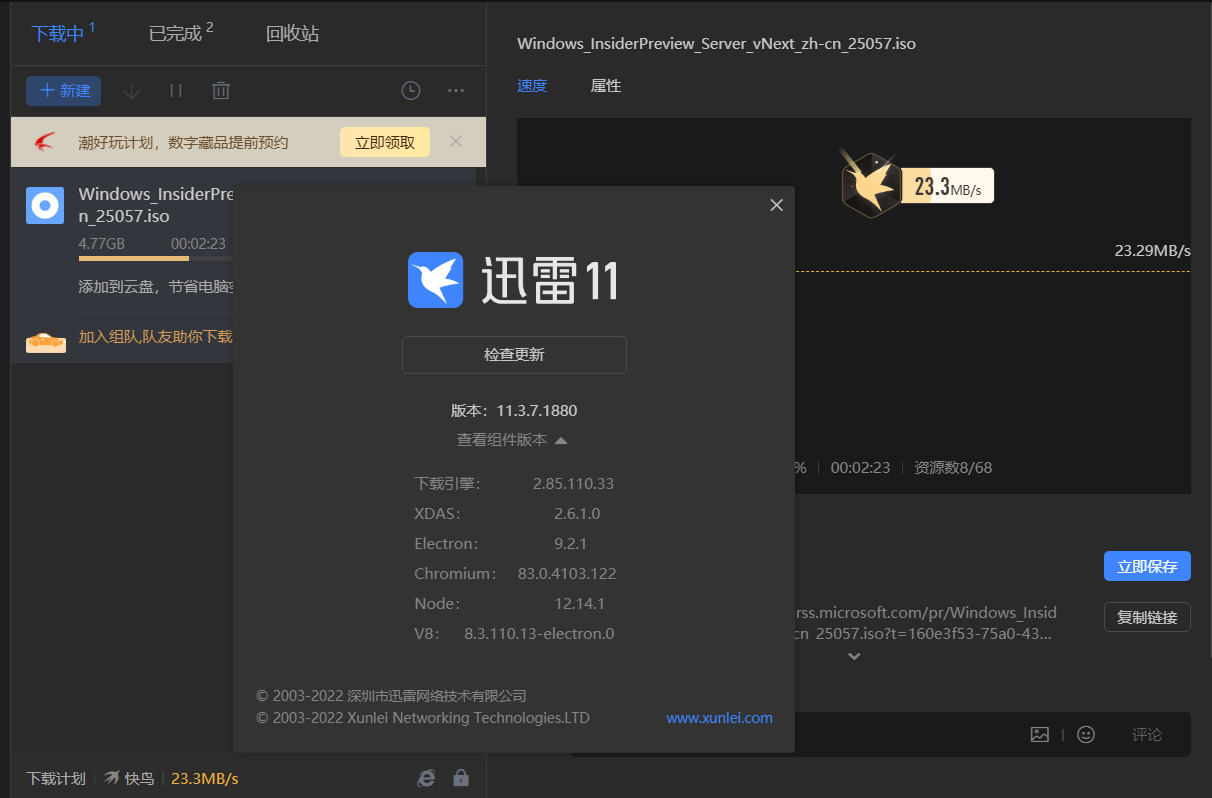Click the 立即保存 save button
The width and height of the screenshot is (1212, 798).
[1147, 566]
